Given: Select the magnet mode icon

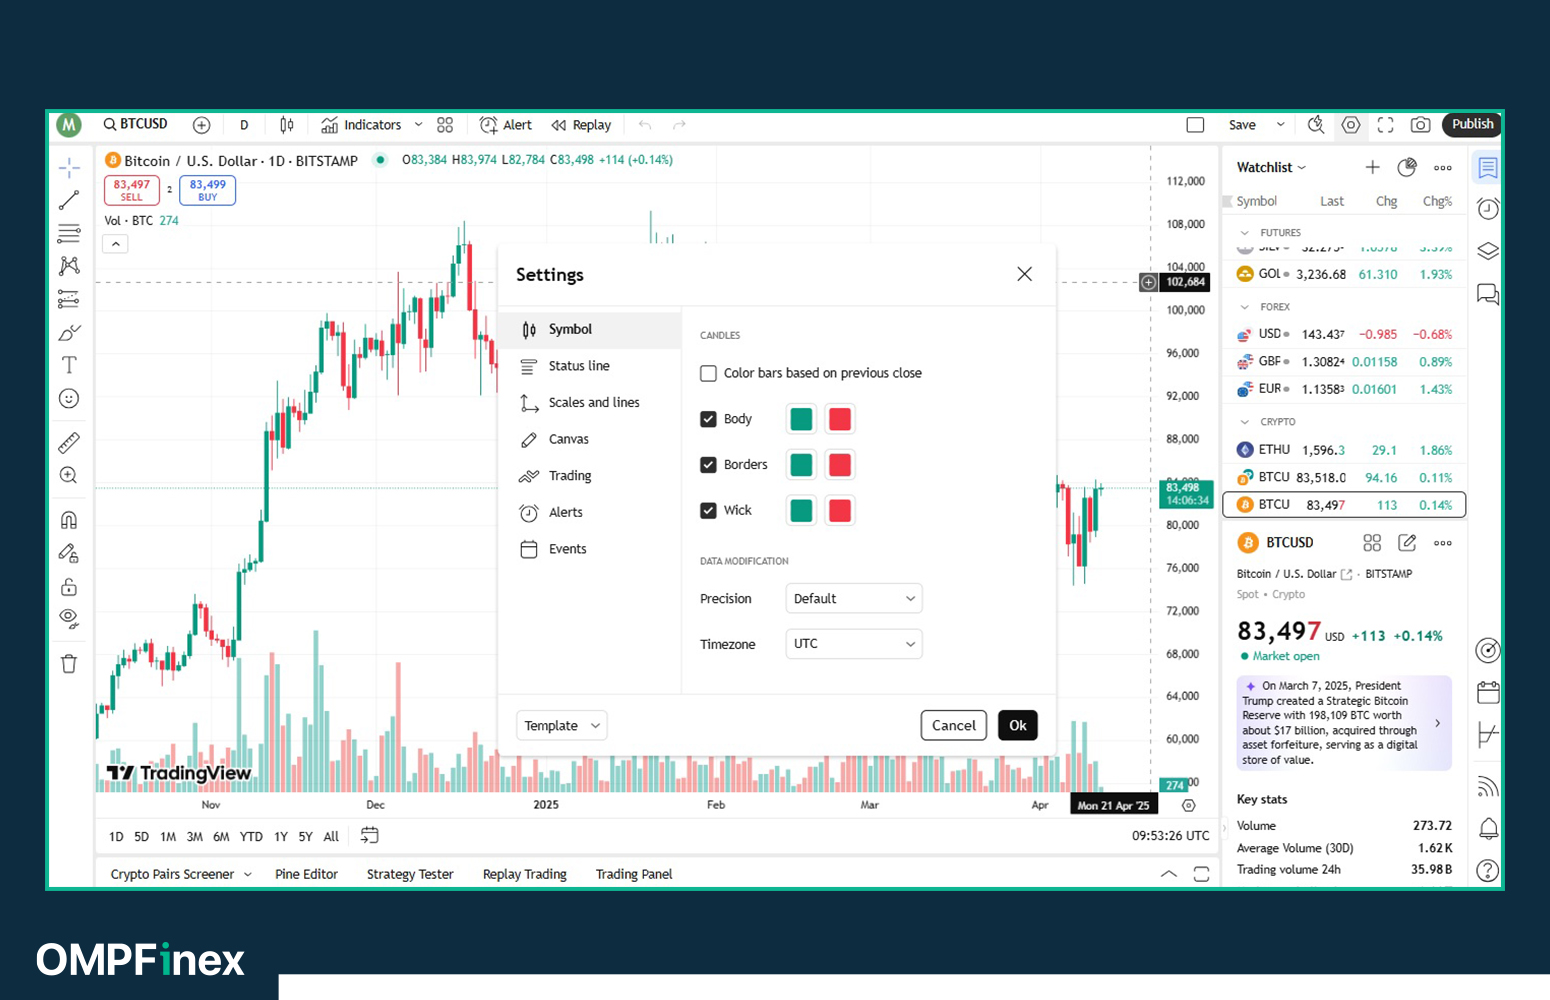Looking at the screenshot, I should coord(69,520).
